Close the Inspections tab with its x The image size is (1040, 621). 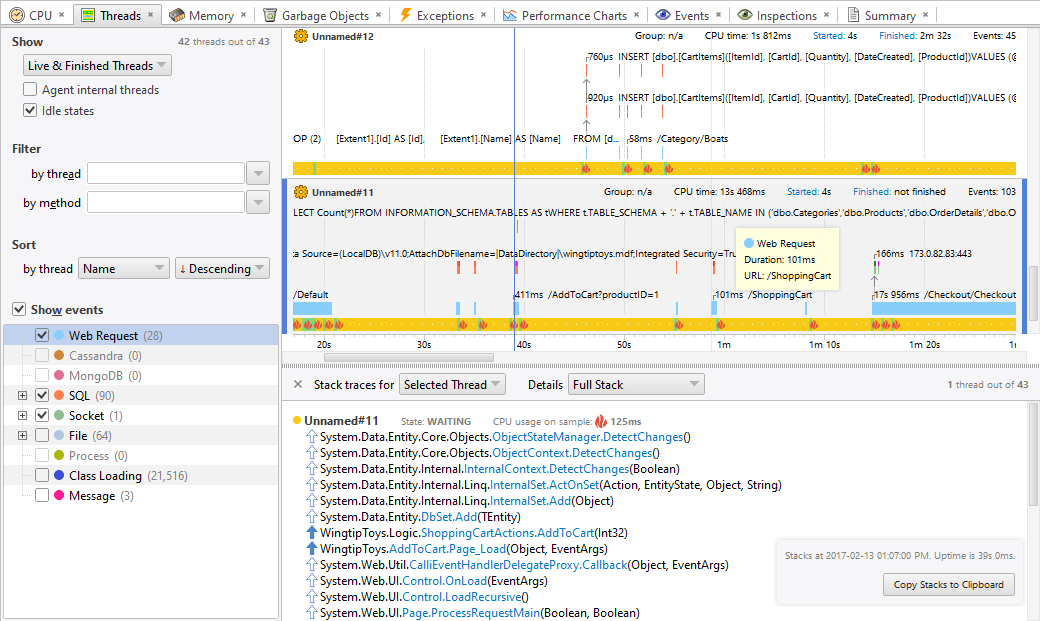[826, 15]
